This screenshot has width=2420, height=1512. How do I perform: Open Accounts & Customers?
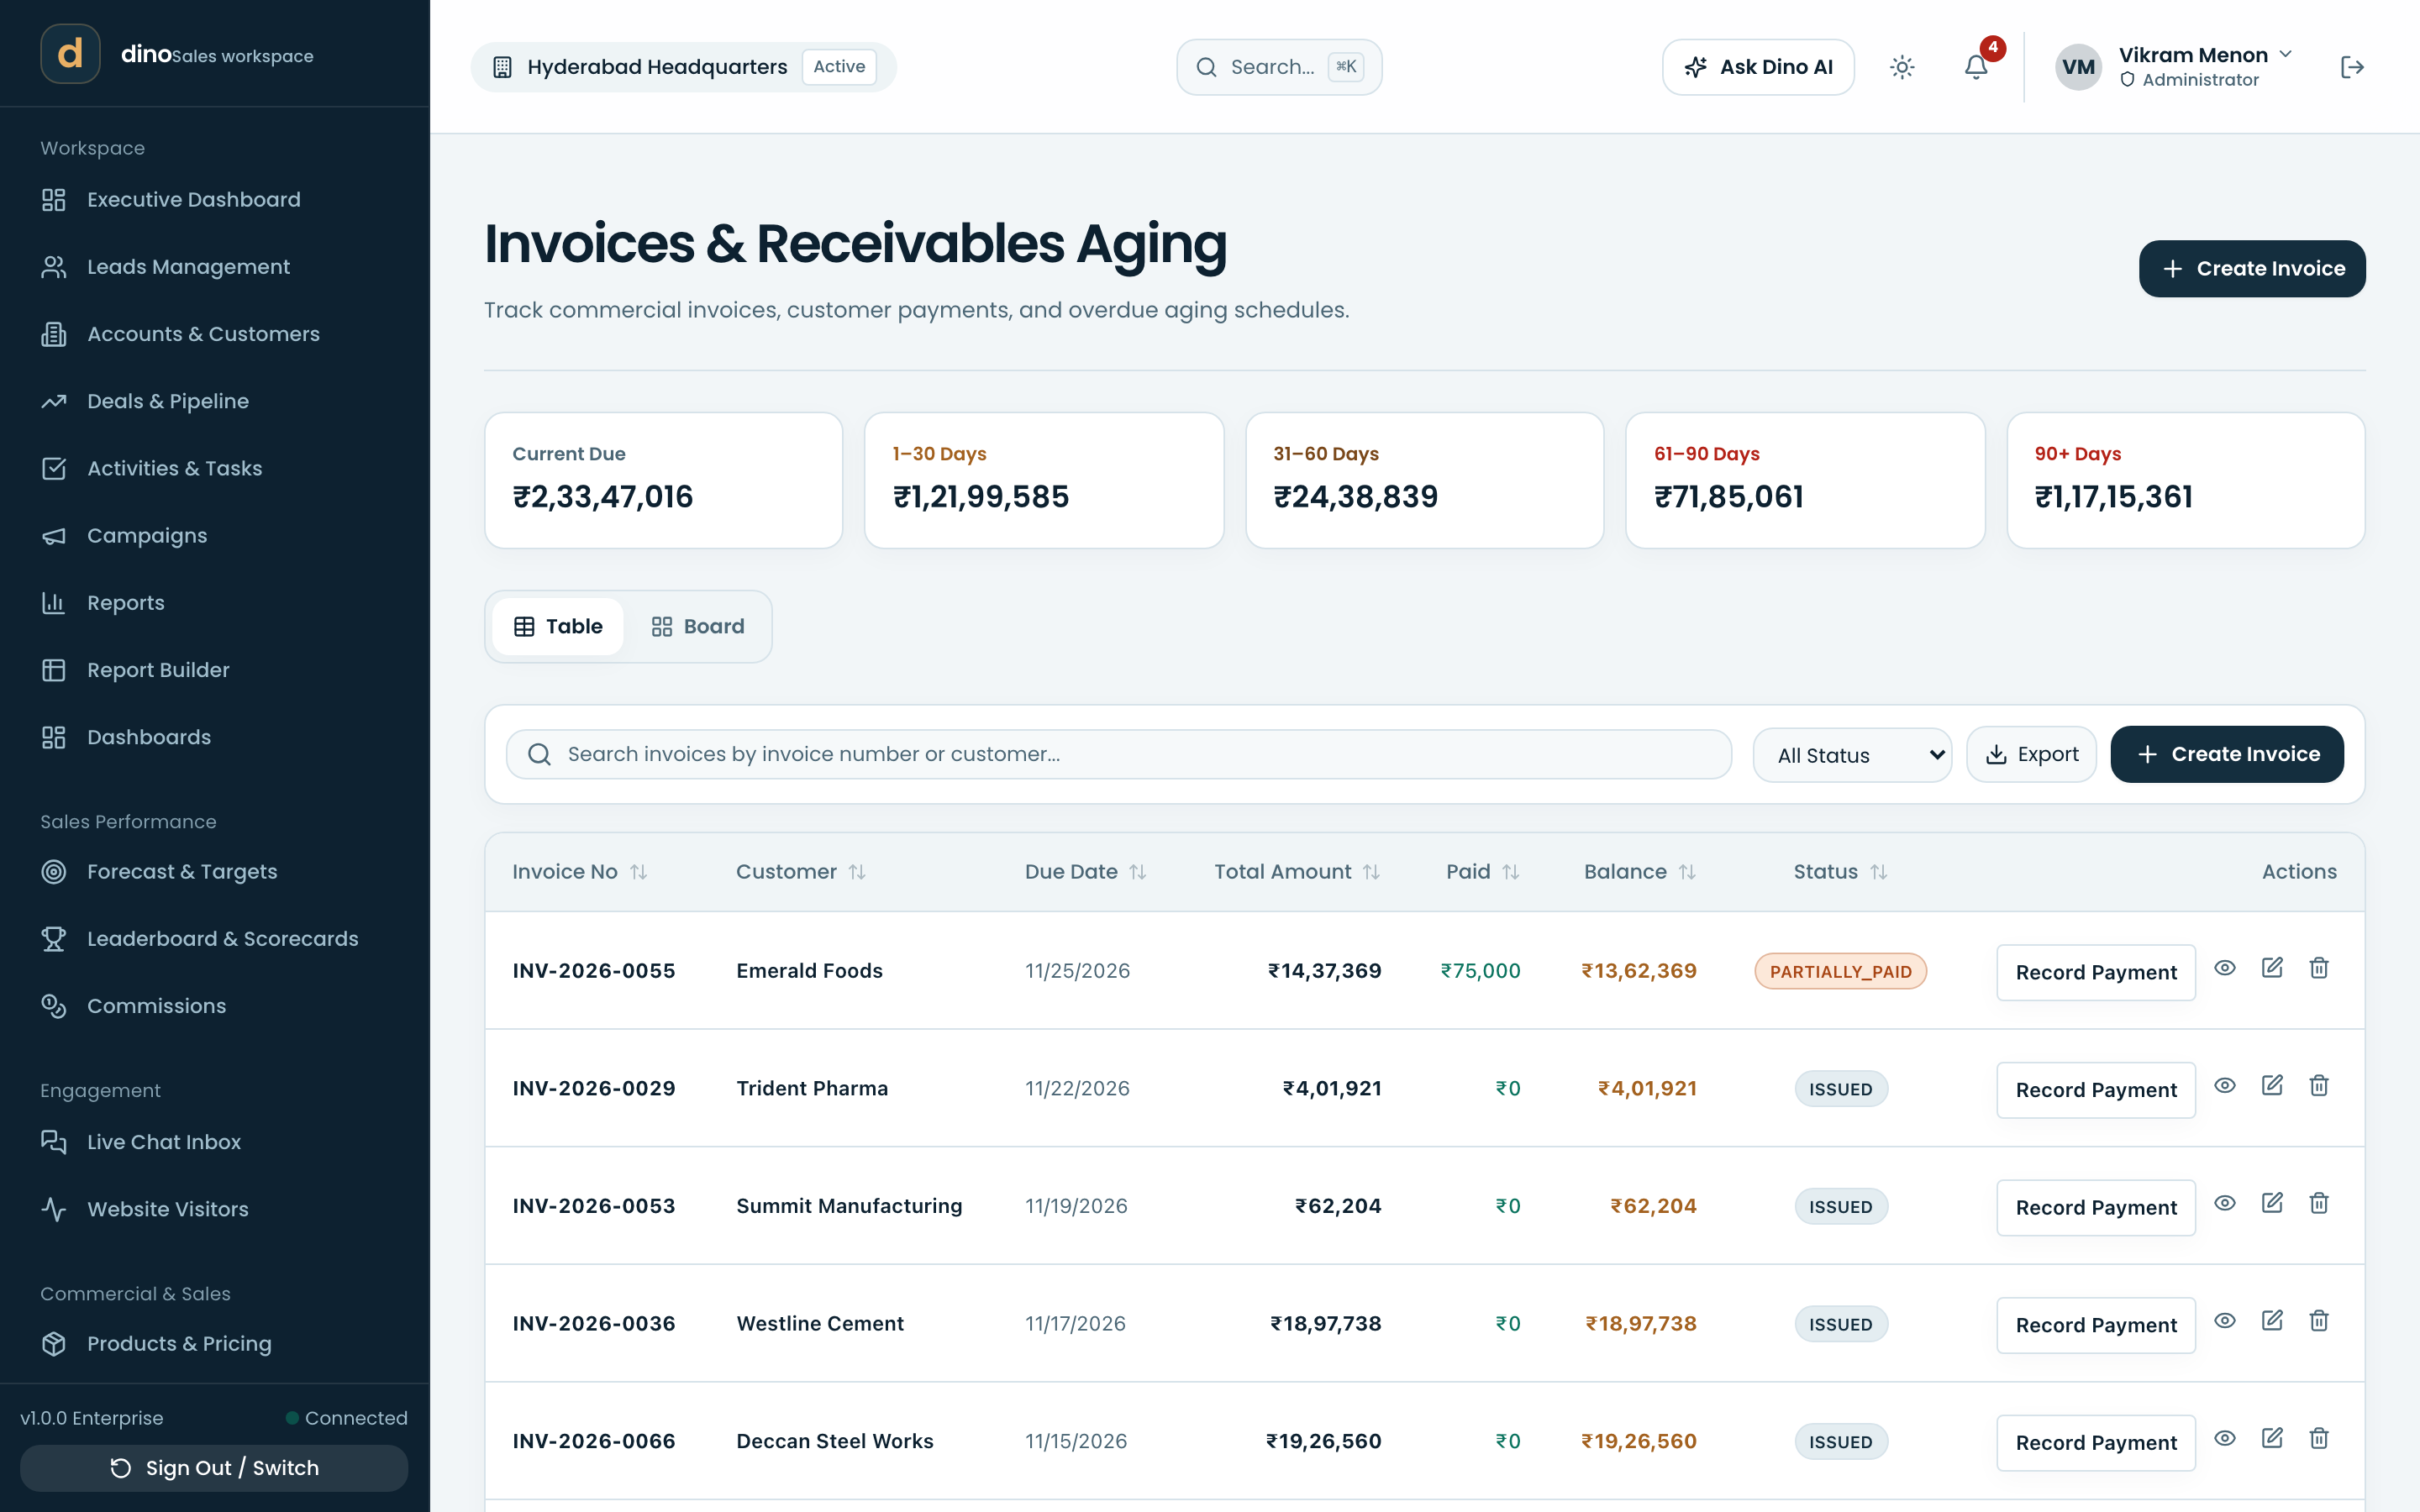(215, 334)
